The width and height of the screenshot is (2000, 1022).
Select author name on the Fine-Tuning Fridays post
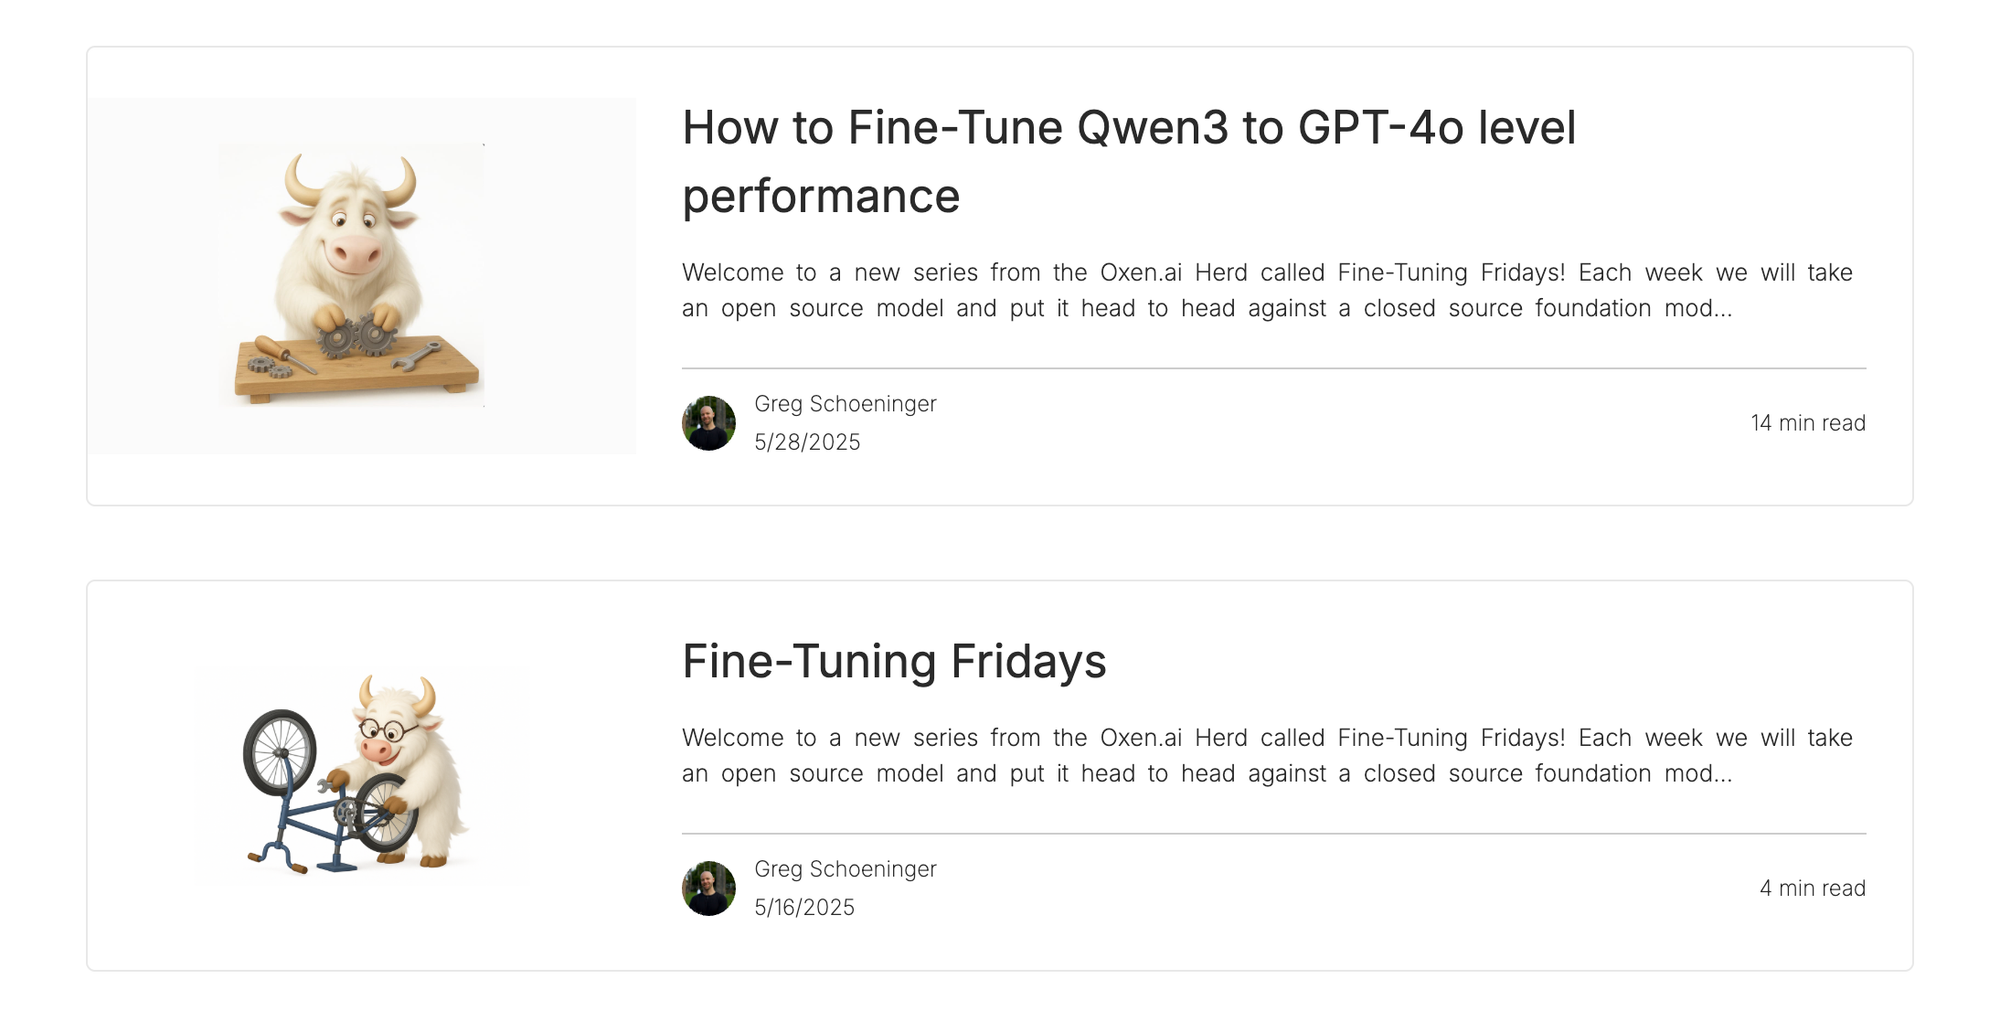(x=845, y=869)
